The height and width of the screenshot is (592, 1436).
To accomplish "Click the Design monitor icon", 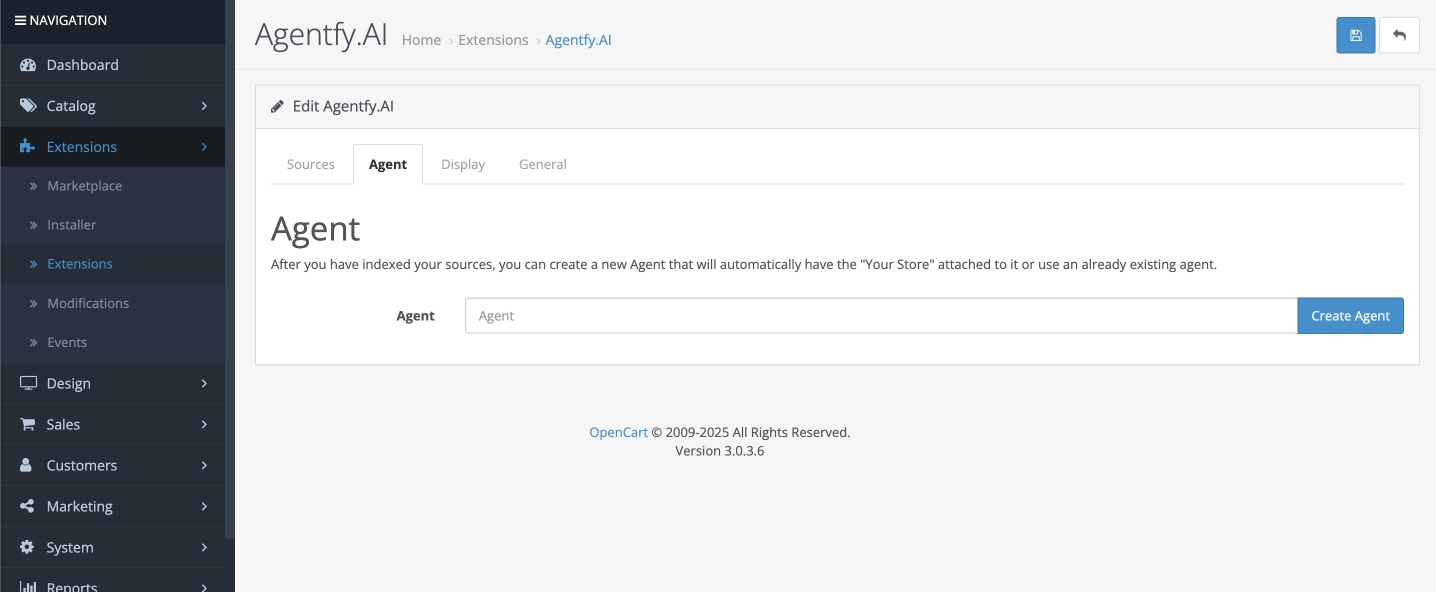I will pos(27,383).
